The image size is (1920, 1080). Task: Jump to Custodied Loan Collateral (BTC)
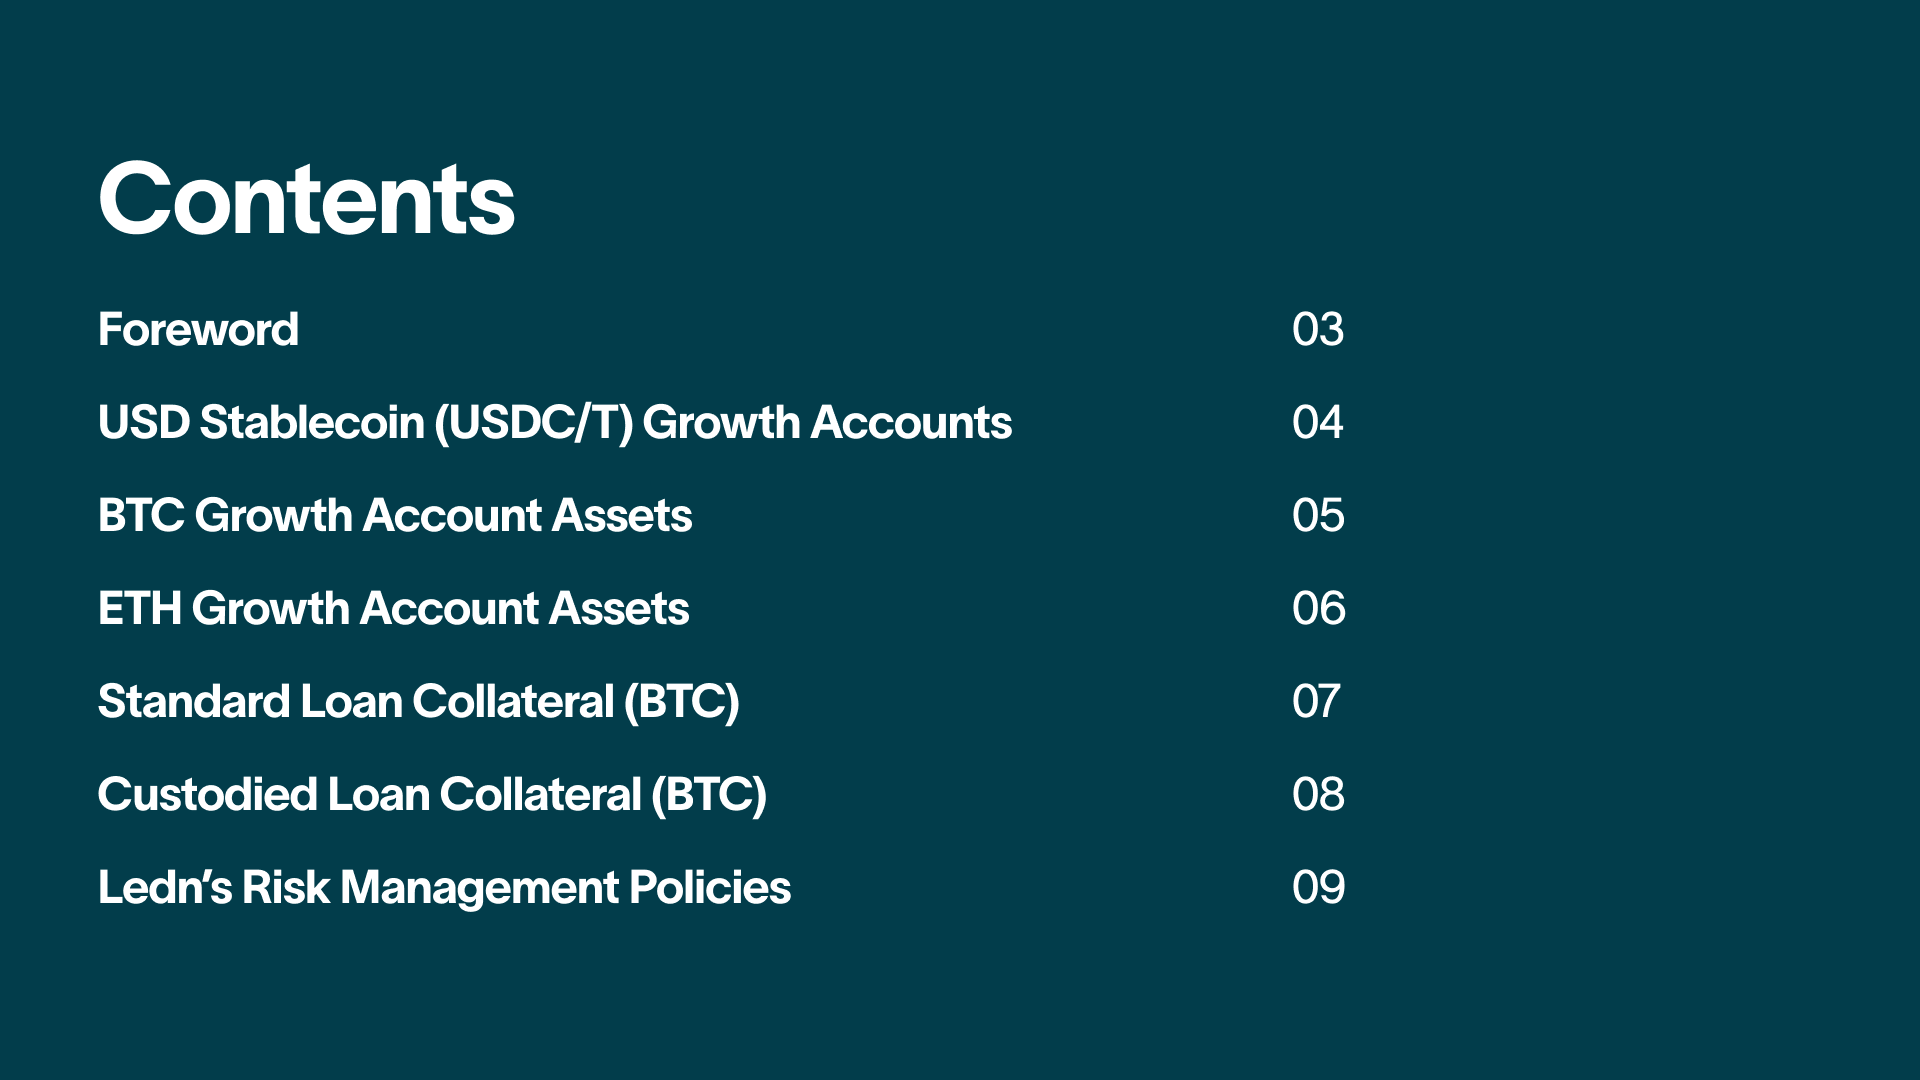click(432, 795)
